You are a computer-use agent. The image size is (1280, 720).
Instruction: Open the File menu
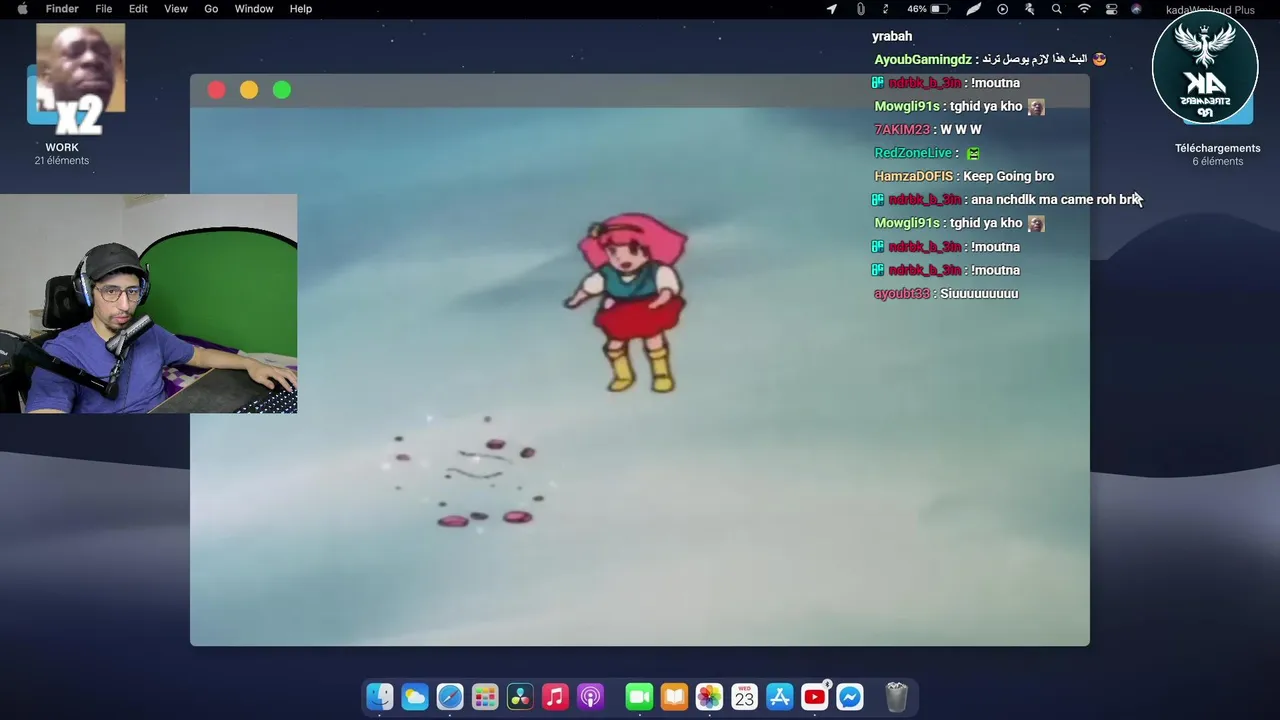coord(103,9)
